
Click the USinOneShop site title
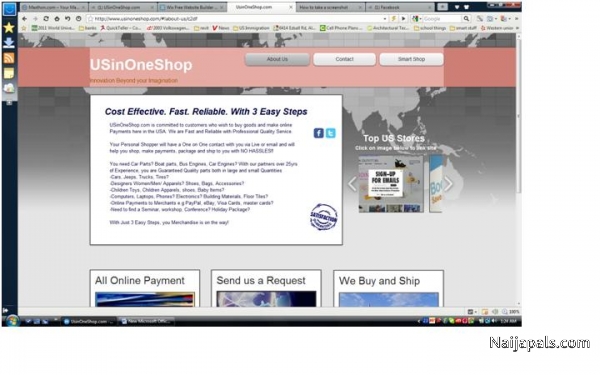click(141, 65)
